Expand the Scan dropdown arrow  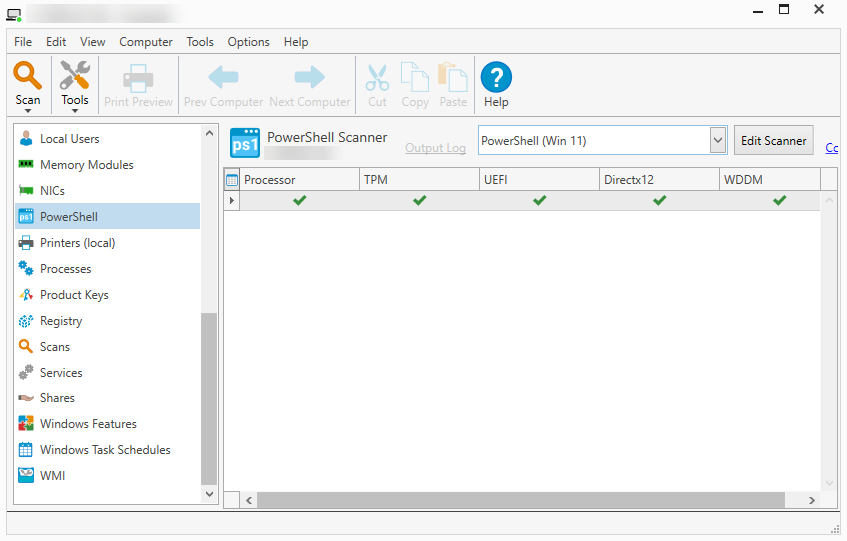pyautogui.click(x=28, y=111)
